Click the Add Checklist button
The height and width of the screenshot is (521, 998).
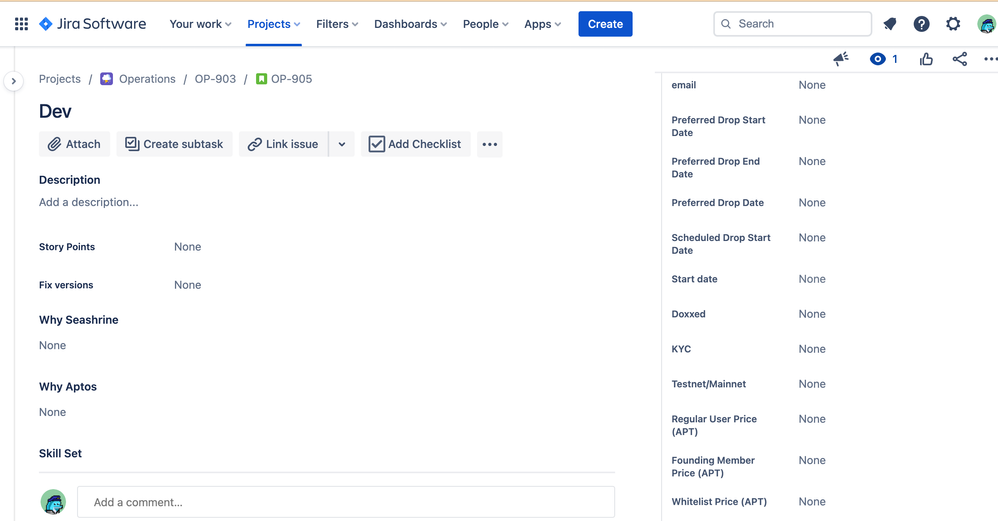[x=416, y=144]
